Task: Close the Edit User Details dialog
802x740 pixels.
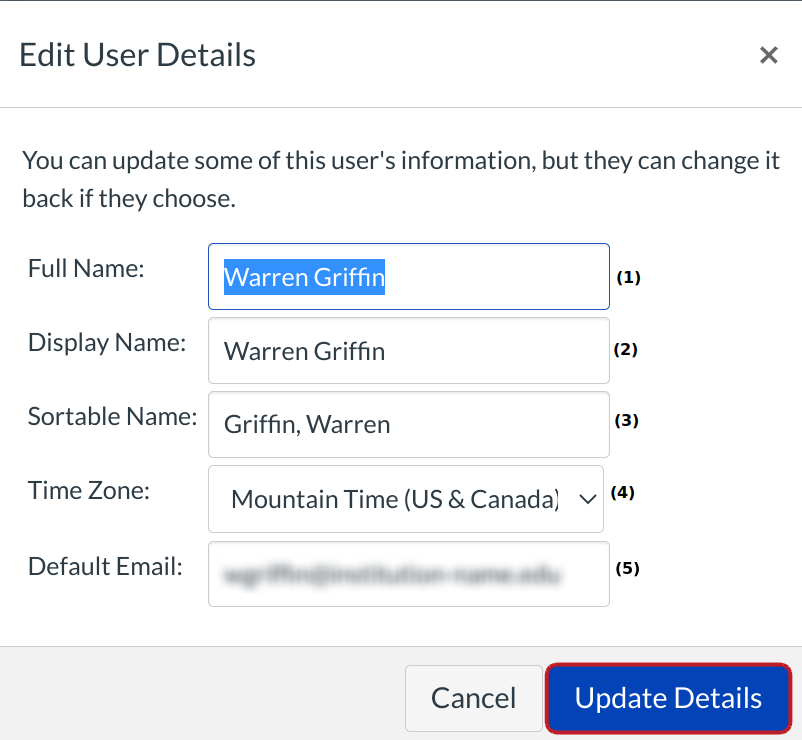Action: coord(768,55)
